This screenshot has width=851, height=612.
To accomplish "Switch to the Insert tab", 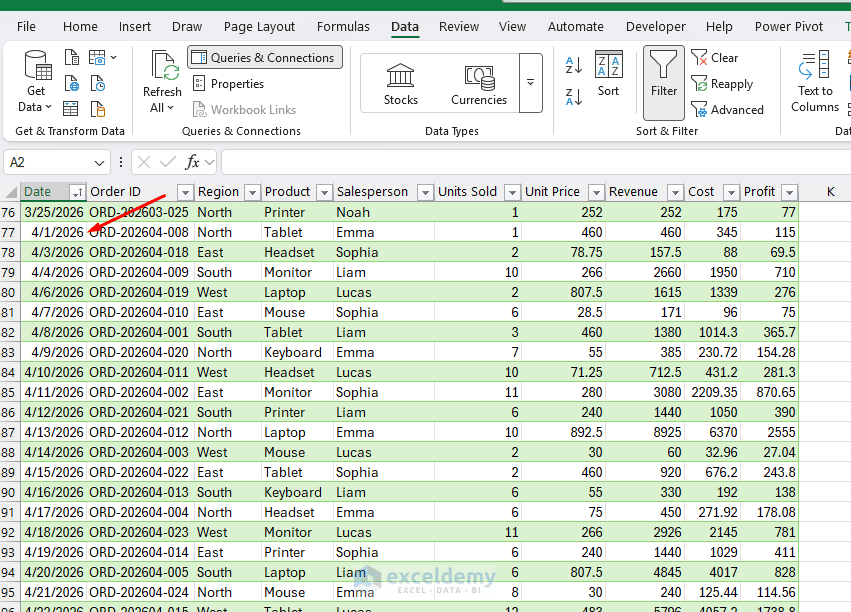I will (135, 26).
